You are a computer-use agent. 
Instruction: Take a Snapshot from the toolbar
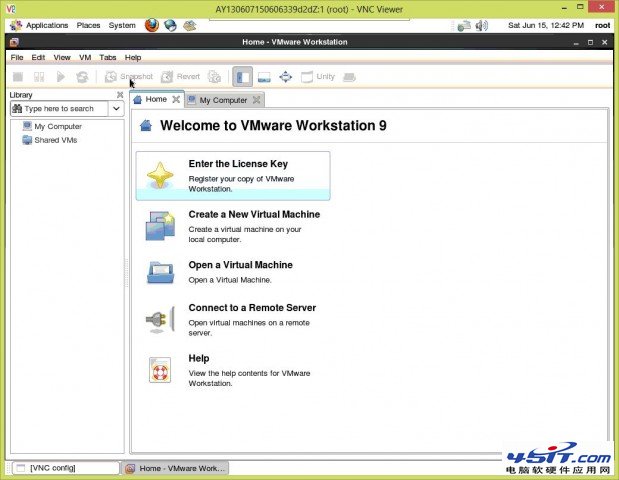129,77
